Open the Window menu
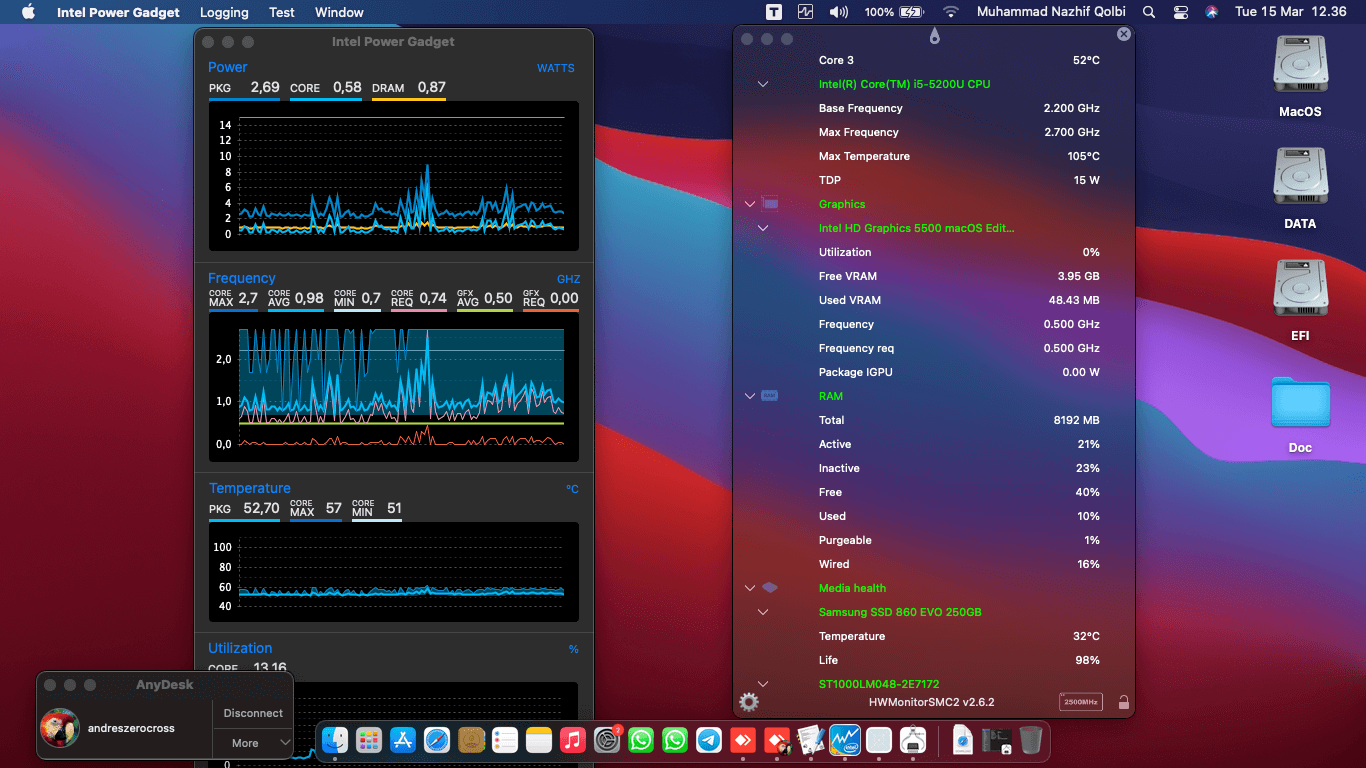1366x768 pixels. click(x=338, y=12)
